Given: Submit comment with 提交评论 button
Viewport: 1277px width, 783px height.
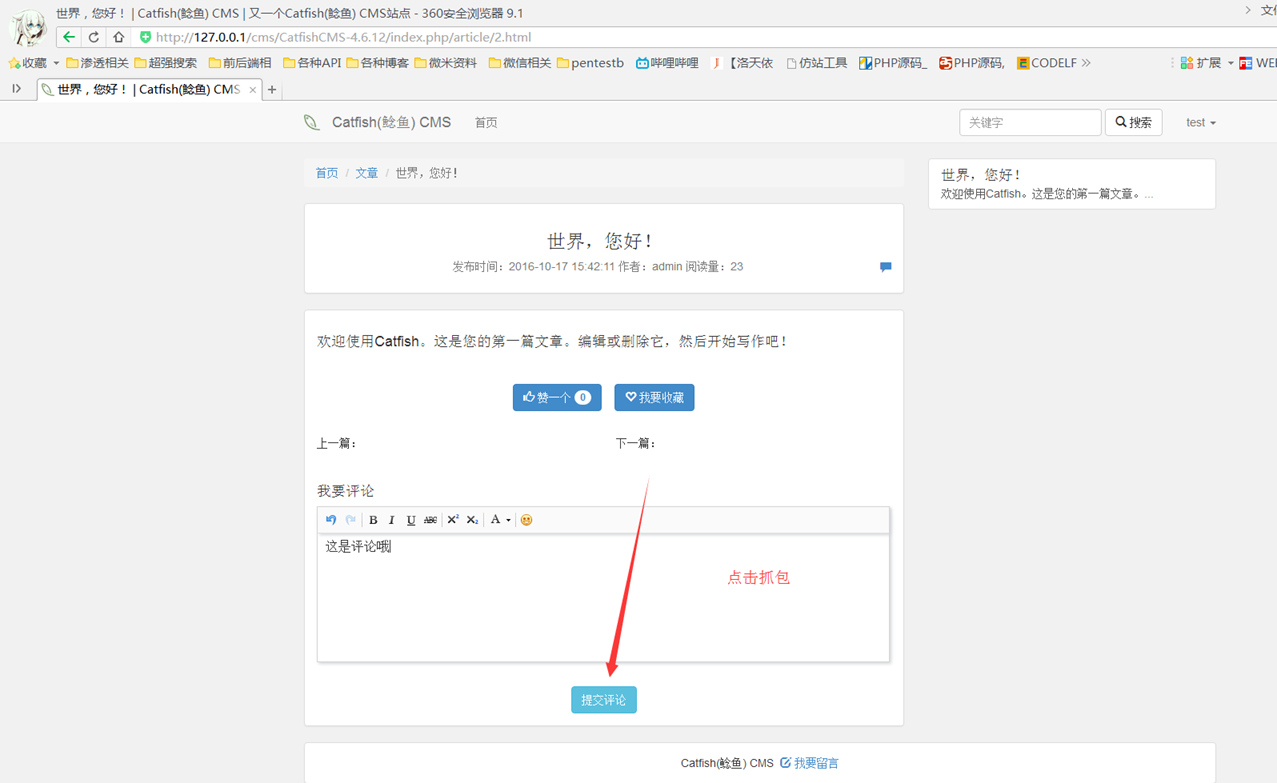Looking at the screenshot, I should pos(604,700).
